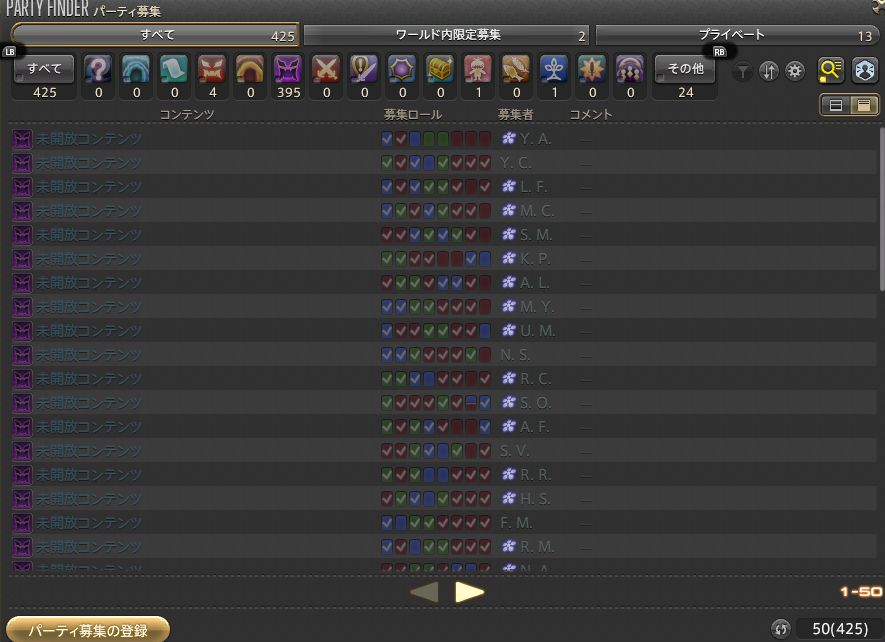
Task: Filter by the crossed swords PvP icon
Action: [x=326, y=69]
